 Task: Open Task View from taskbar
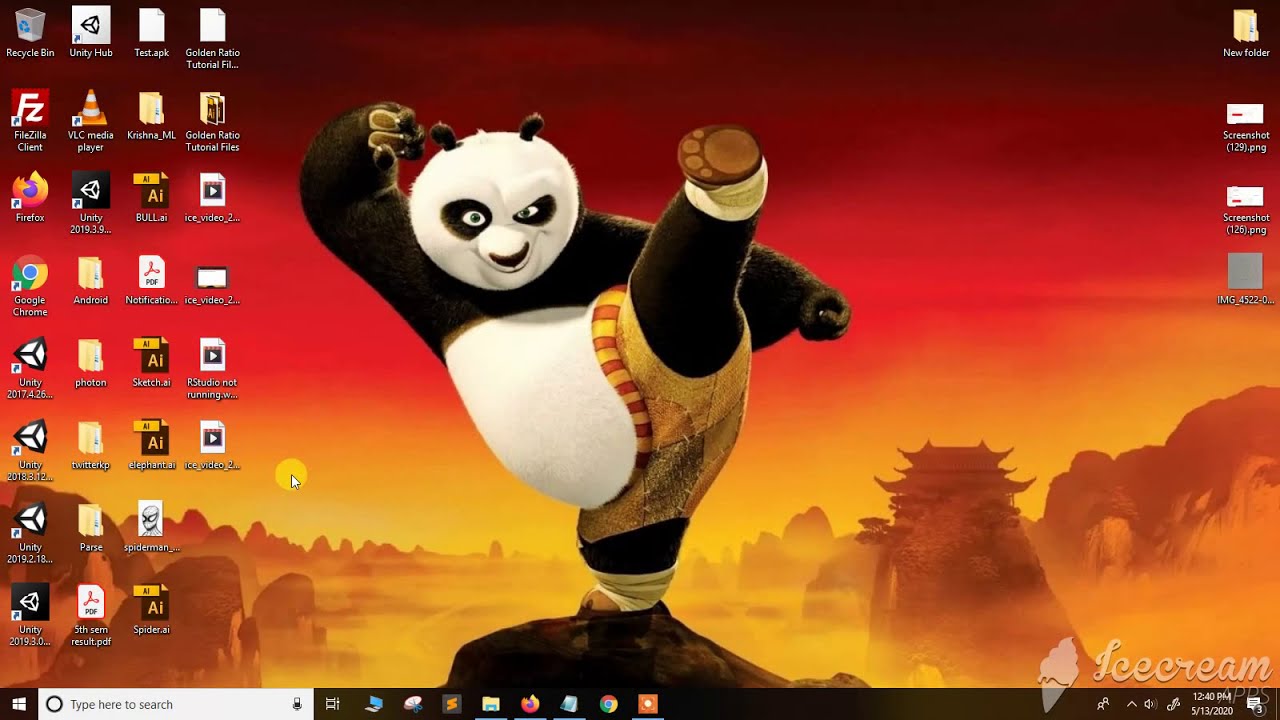pyautogui.click(x=333, y=704)
